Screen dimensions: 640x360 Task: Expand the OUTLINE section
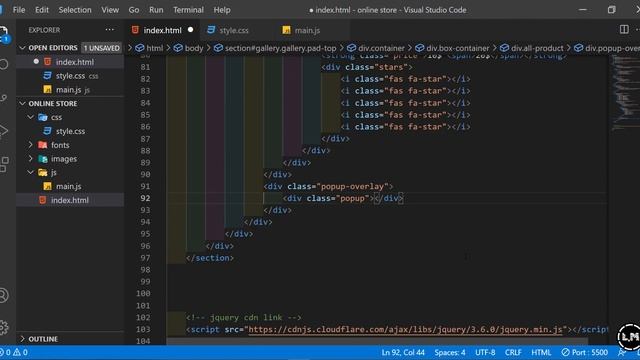click(22, 339)
